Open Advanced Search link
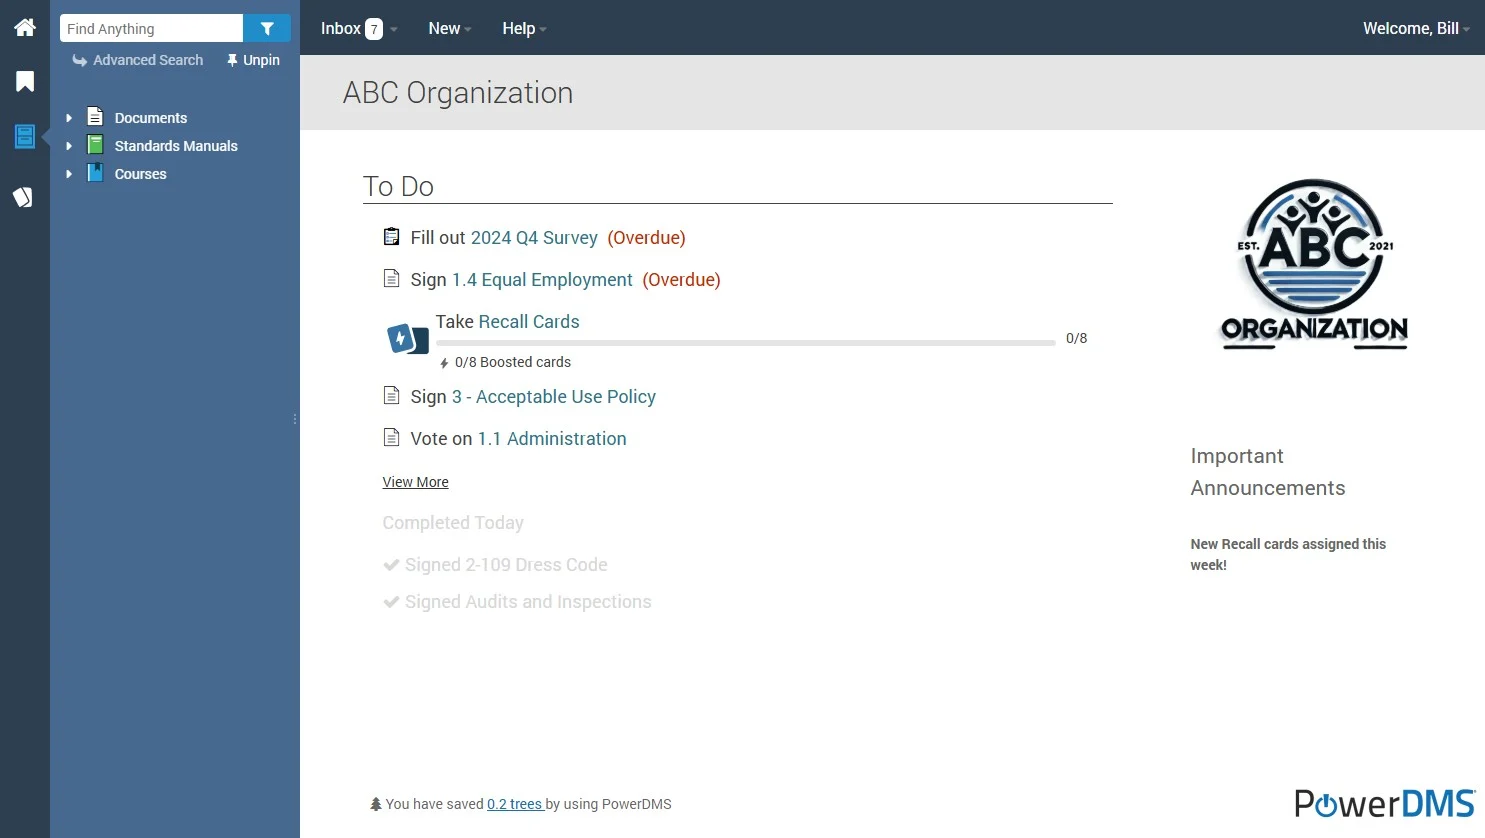 coord(148,60)
